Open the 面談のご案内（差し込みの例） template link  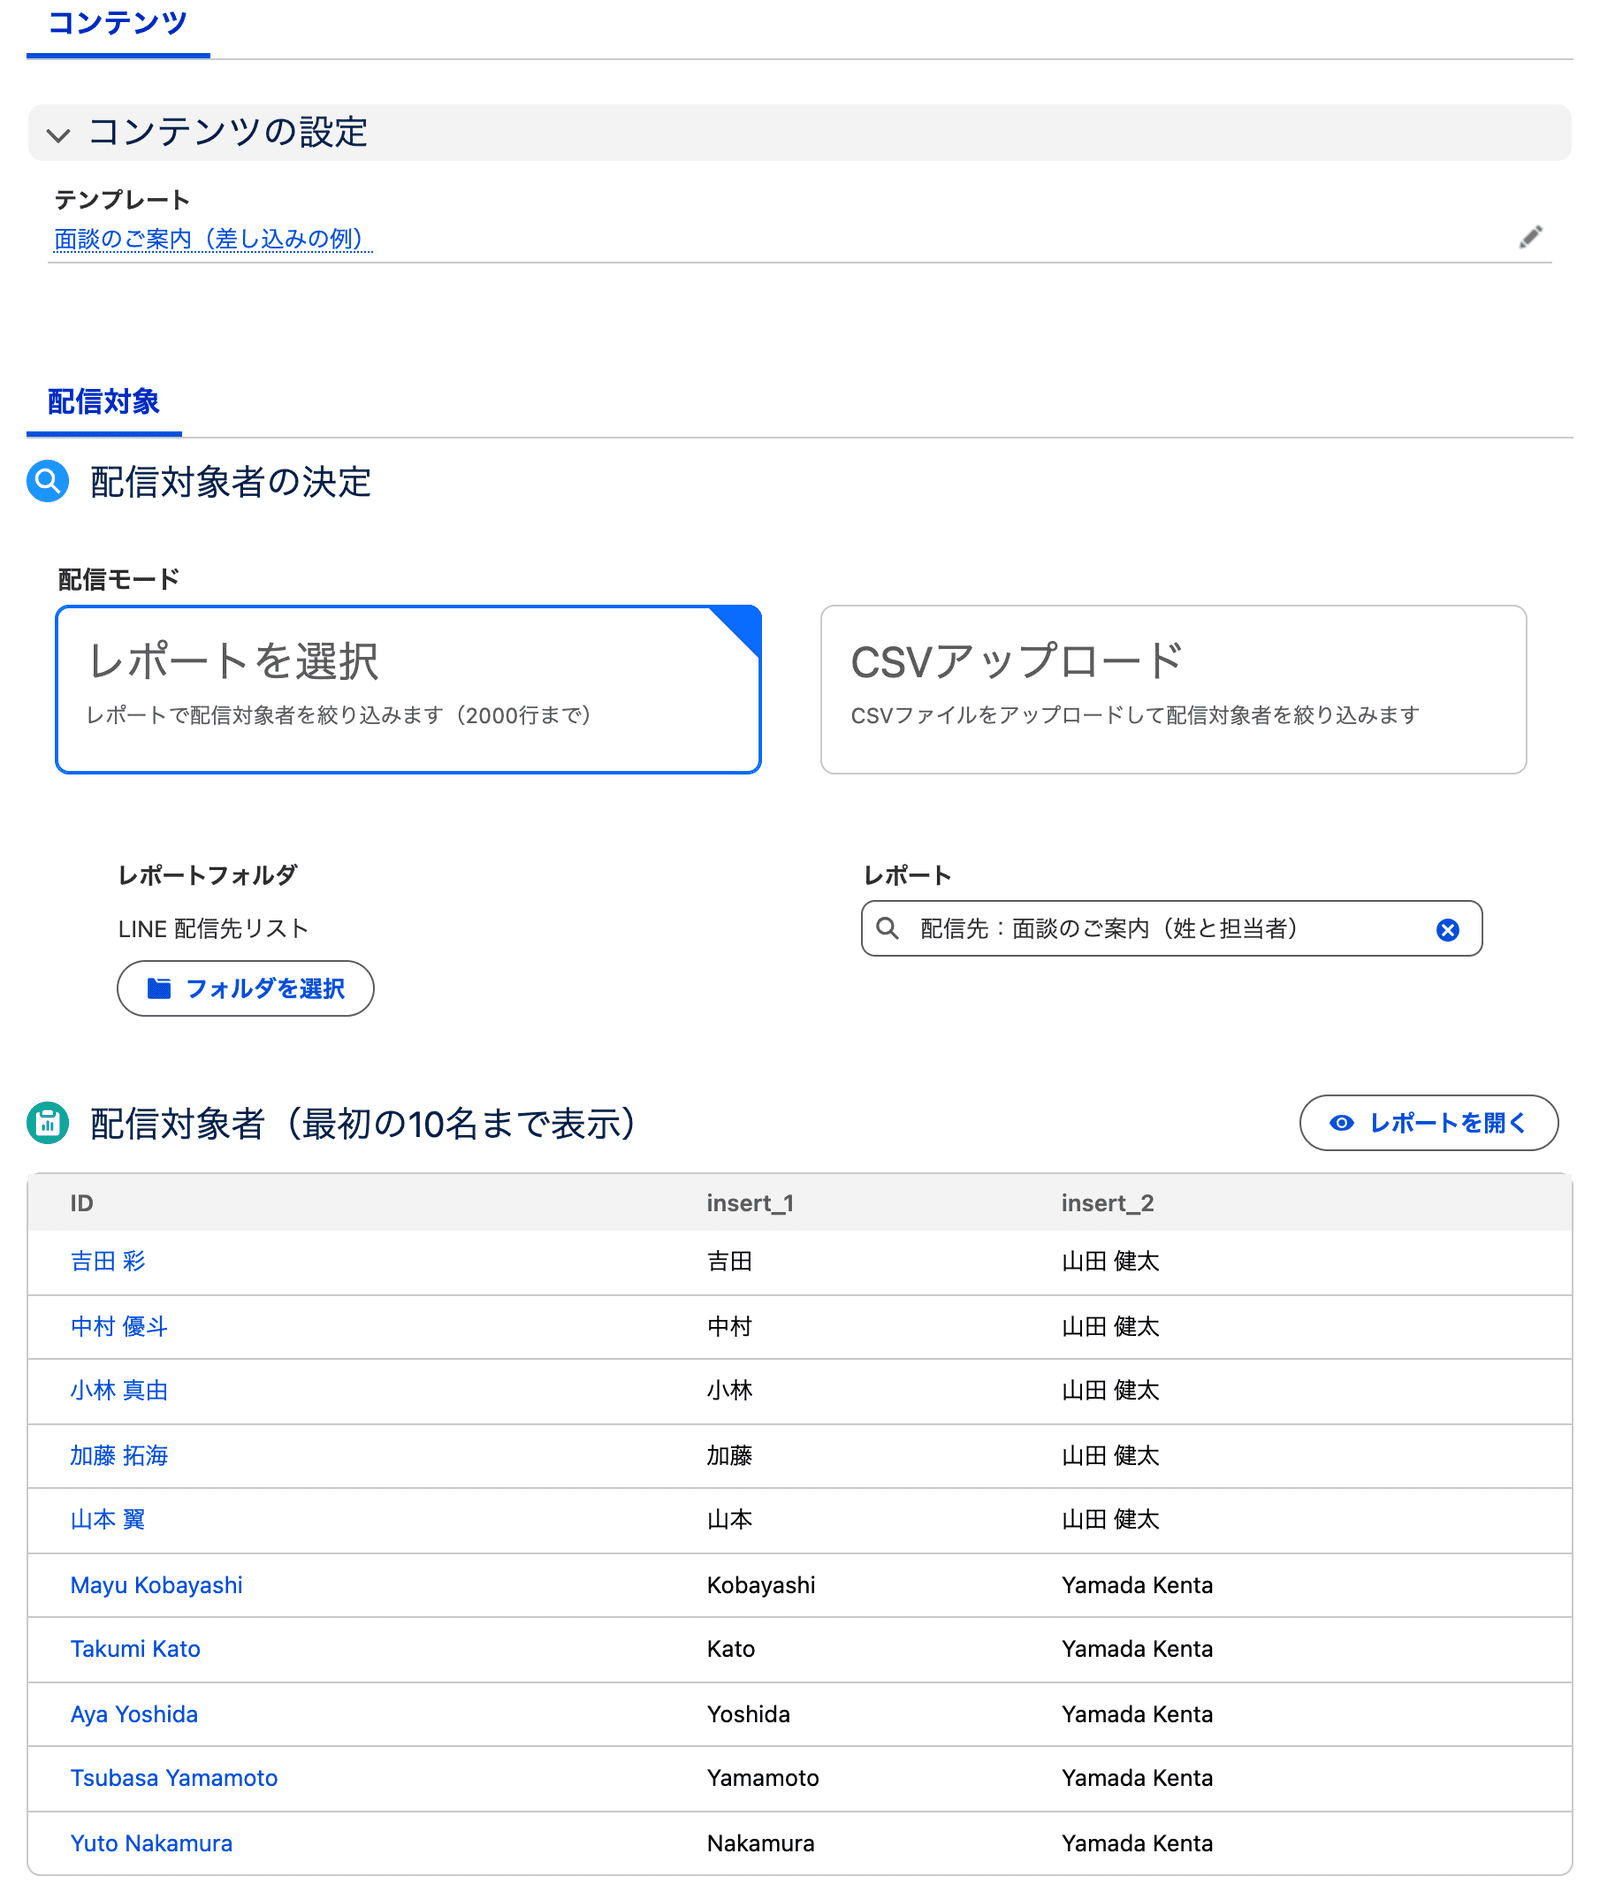click(x=212, y=239)
